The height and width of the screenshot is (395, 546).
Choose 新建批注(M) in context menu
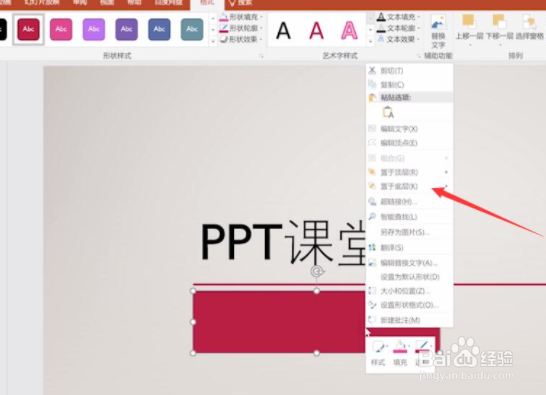[410, 320]
